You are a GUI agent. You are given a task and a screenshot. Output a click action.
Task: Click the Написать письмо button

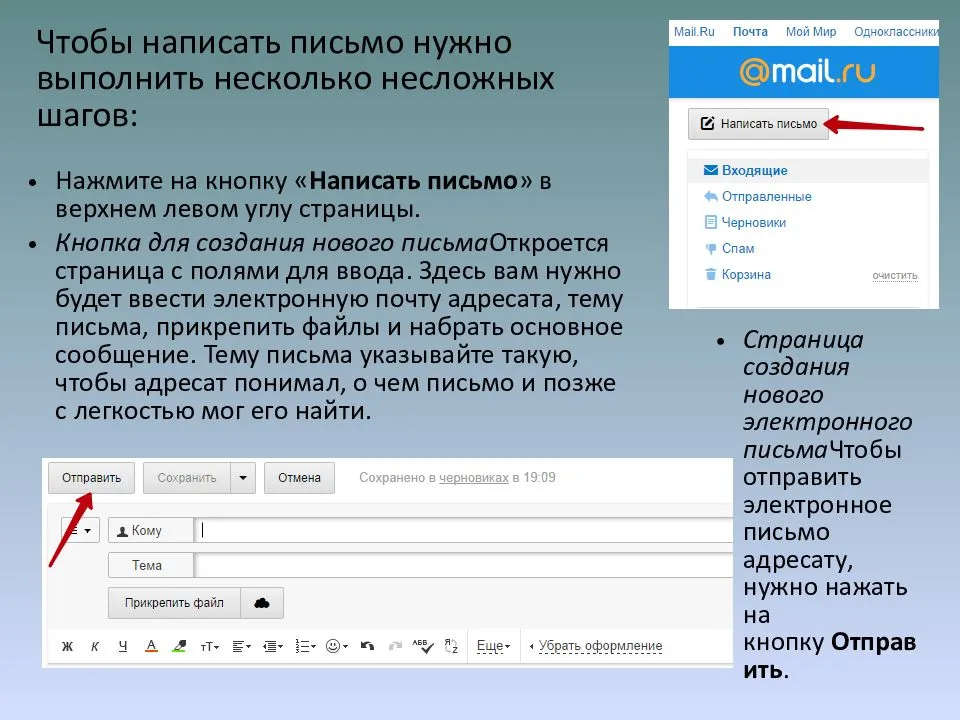[758, 124]
